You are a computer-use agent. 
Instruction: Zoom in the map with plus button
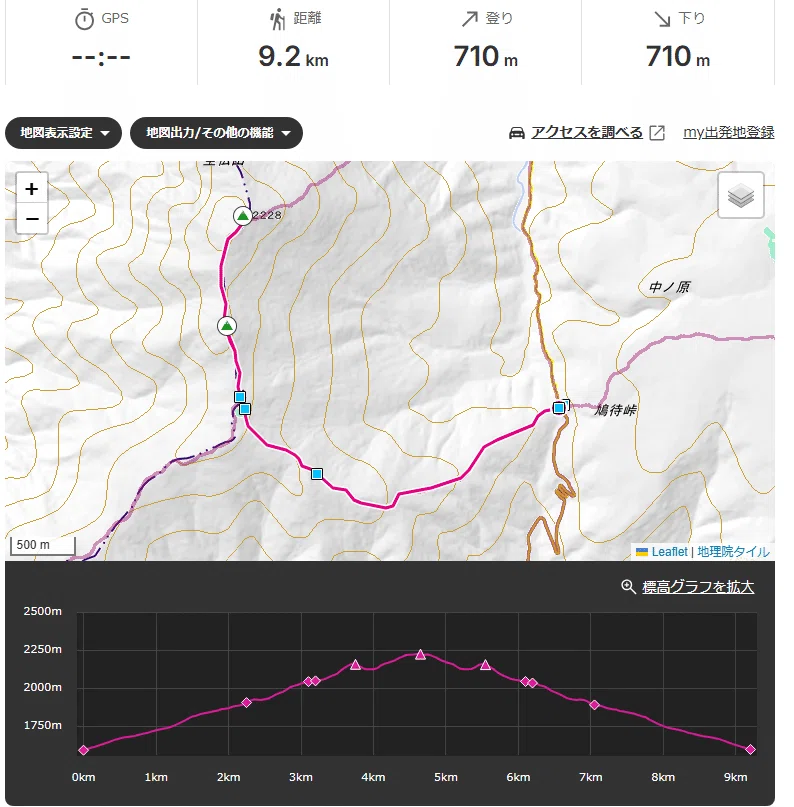(32, 189)
